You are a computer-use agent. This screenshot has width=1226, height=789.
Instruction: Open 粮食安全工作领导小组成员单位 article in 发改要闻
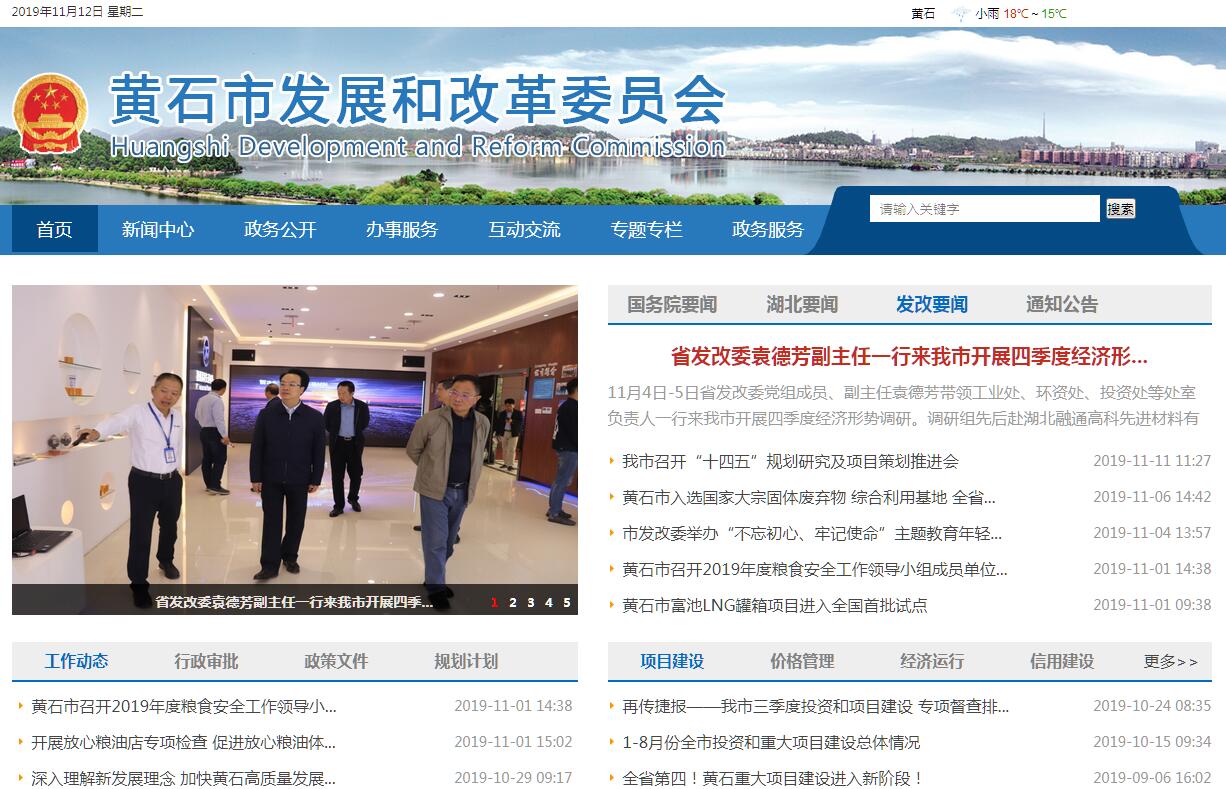pos(815,569)
